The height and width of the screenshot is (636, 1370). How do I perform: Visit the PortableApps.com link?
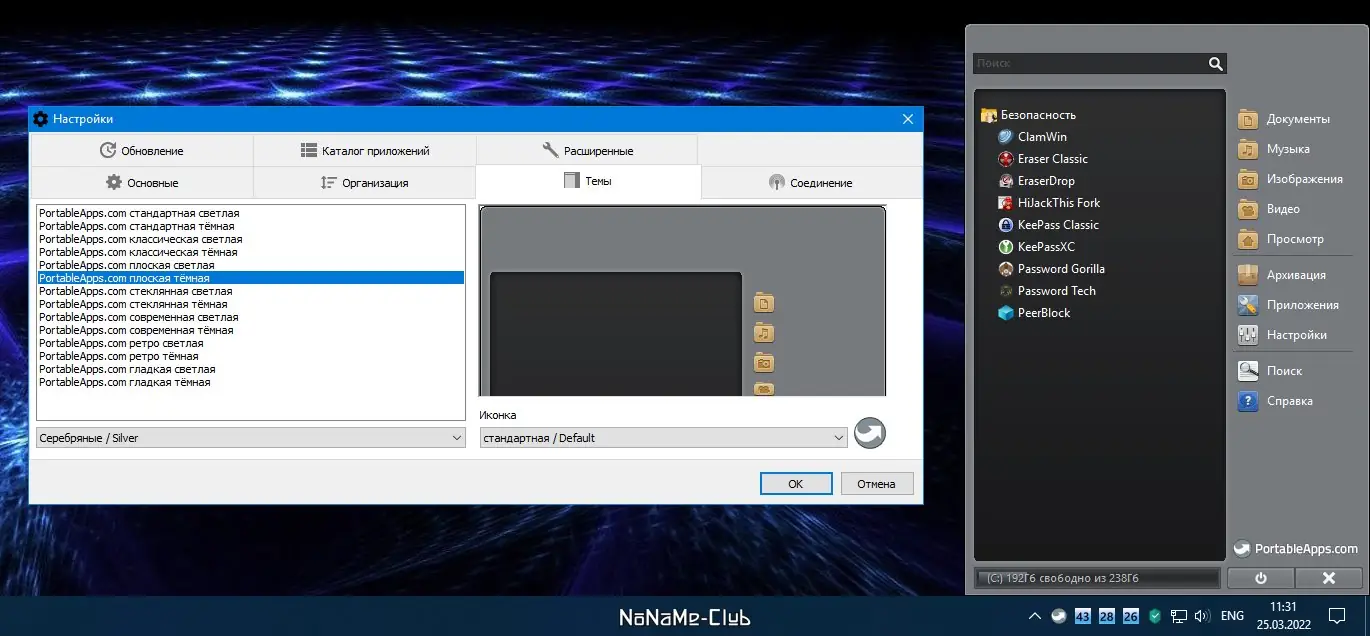pos(1296,548)
